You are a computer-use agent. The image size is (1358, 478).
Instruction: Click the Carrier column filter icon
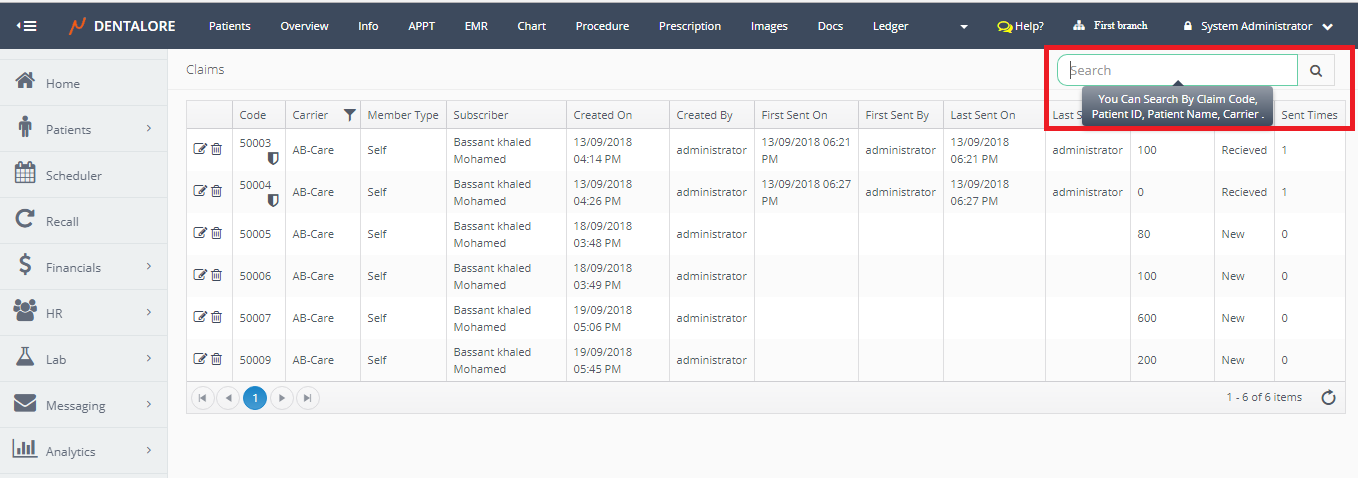click(349, 115)
